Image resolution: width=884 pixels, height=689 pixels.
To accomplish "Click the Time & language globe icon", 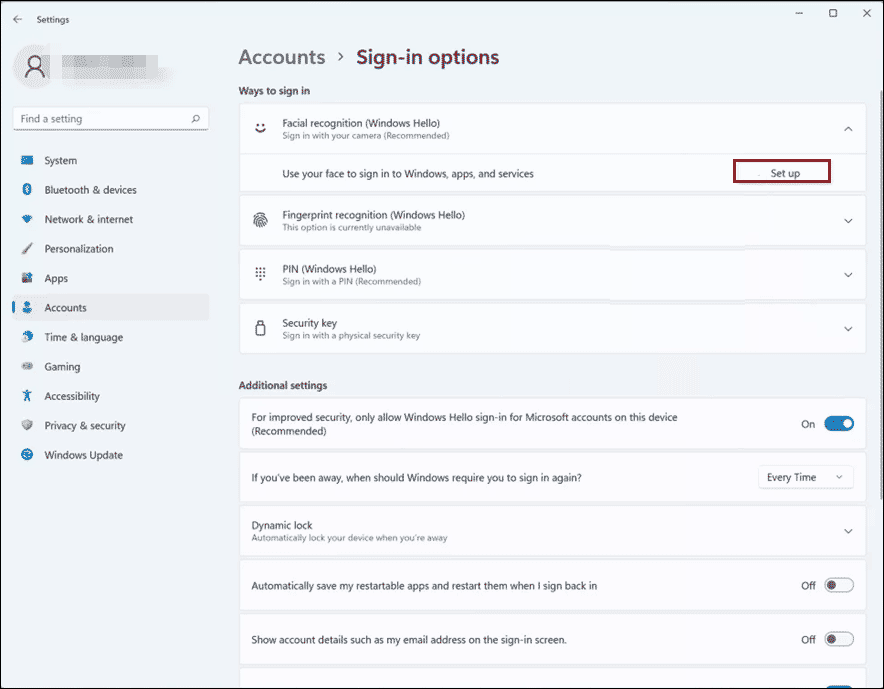I will pos(27,337).
